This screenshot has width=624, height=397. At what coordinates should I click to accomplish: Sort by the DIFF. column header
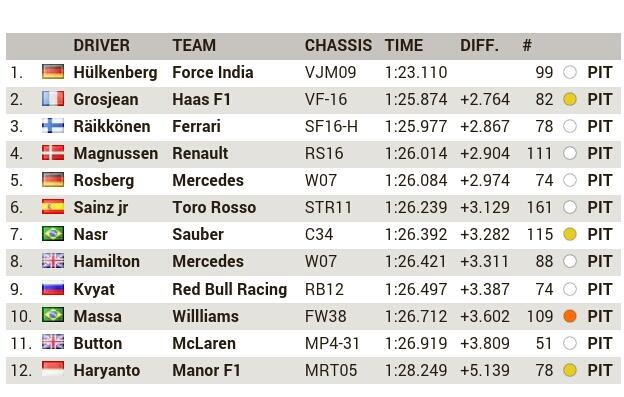479,45
